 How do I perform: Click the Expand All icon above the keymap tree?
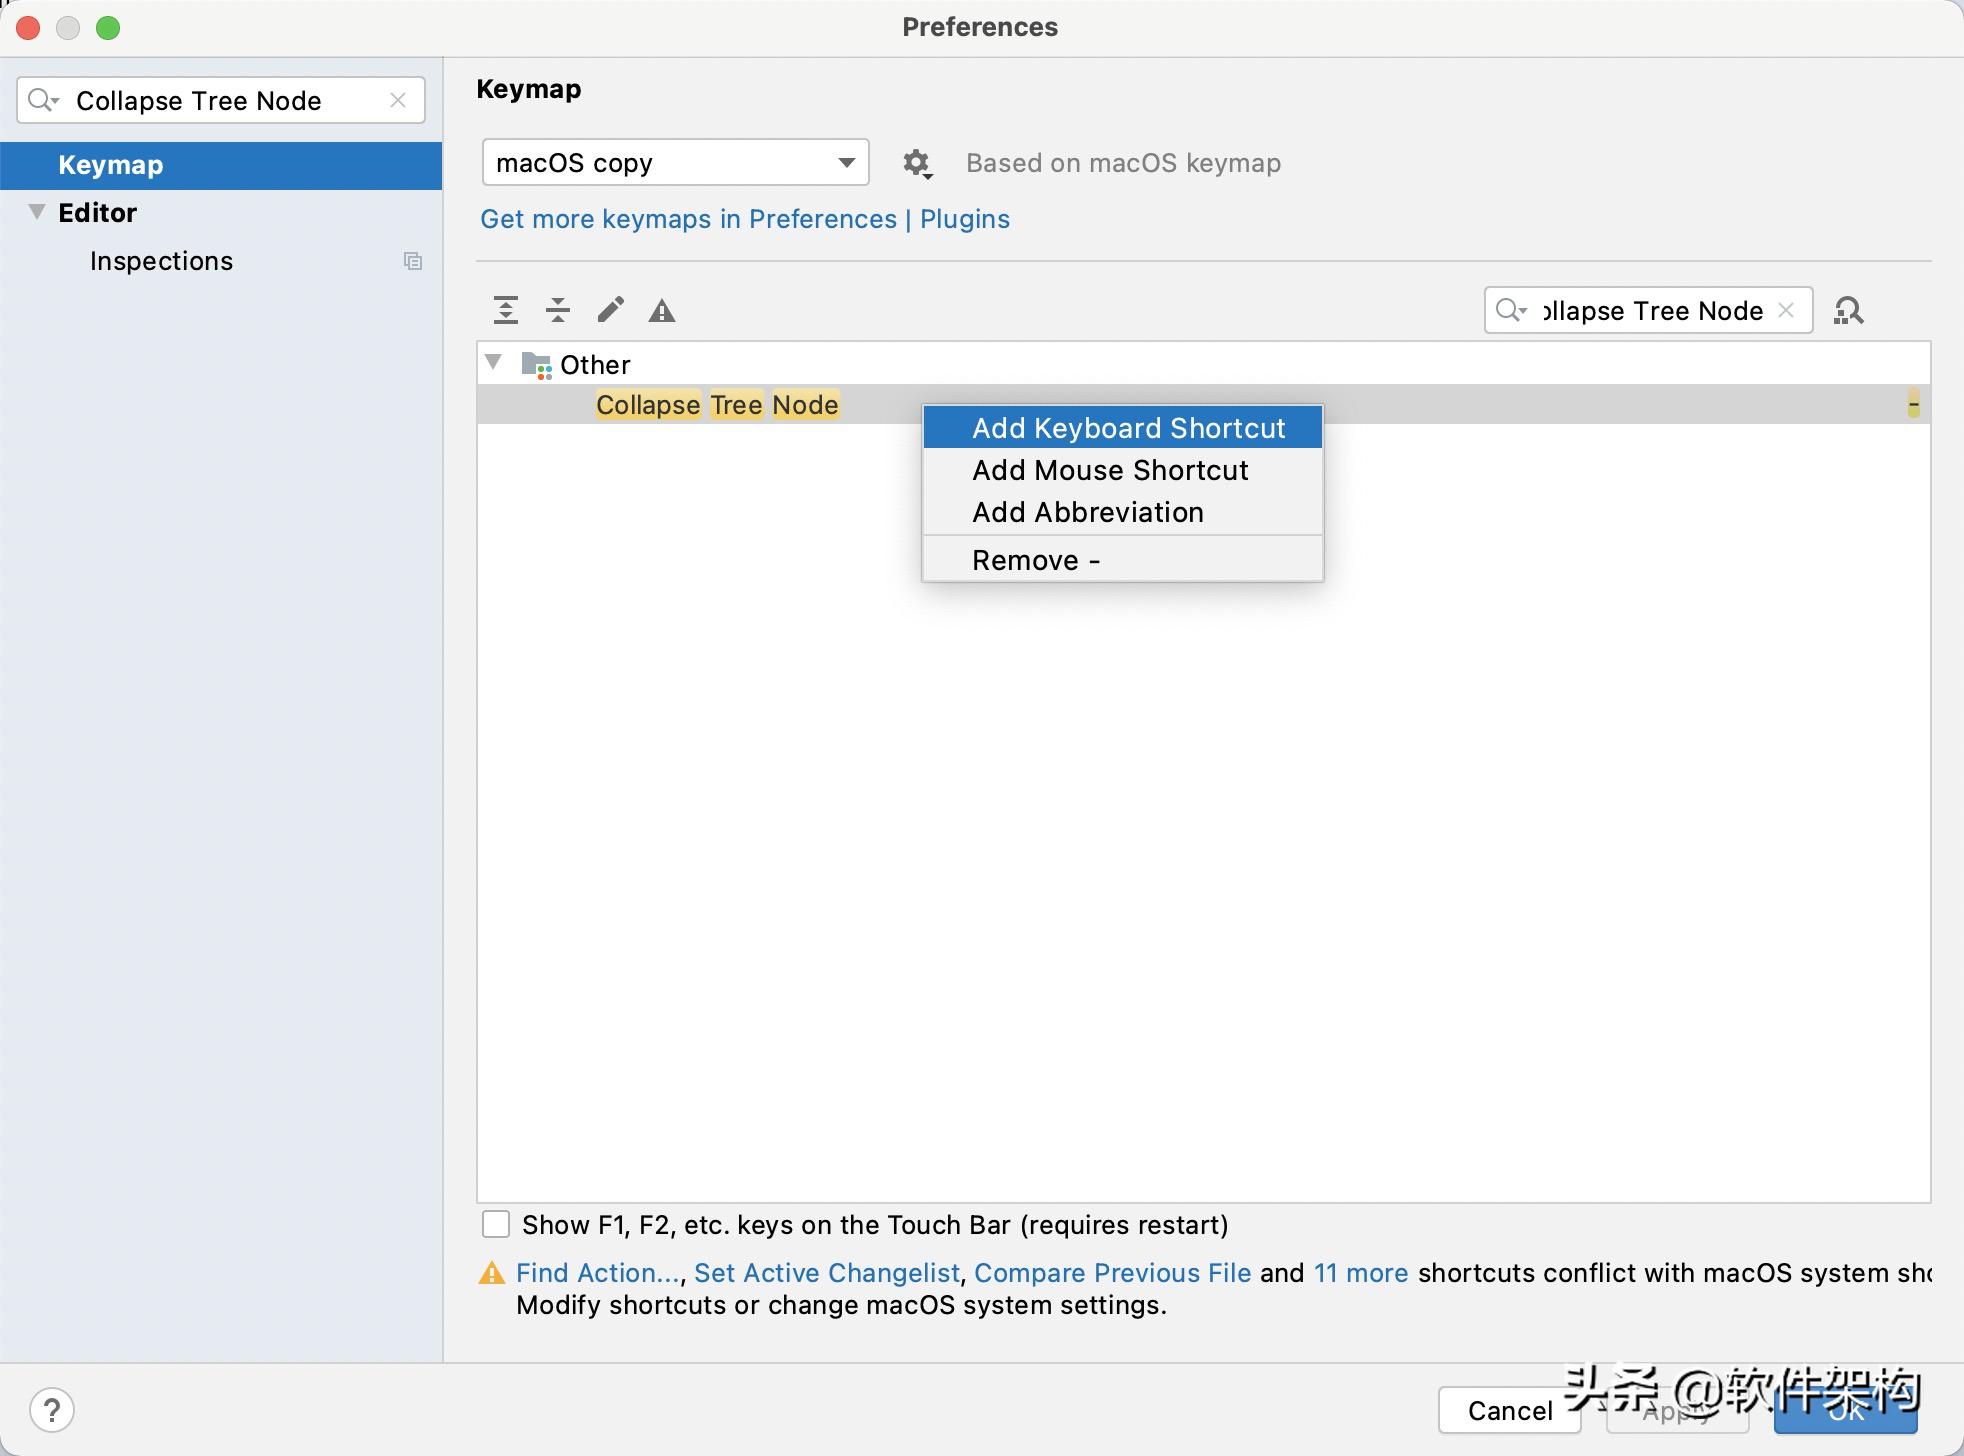tap(506, 310)
